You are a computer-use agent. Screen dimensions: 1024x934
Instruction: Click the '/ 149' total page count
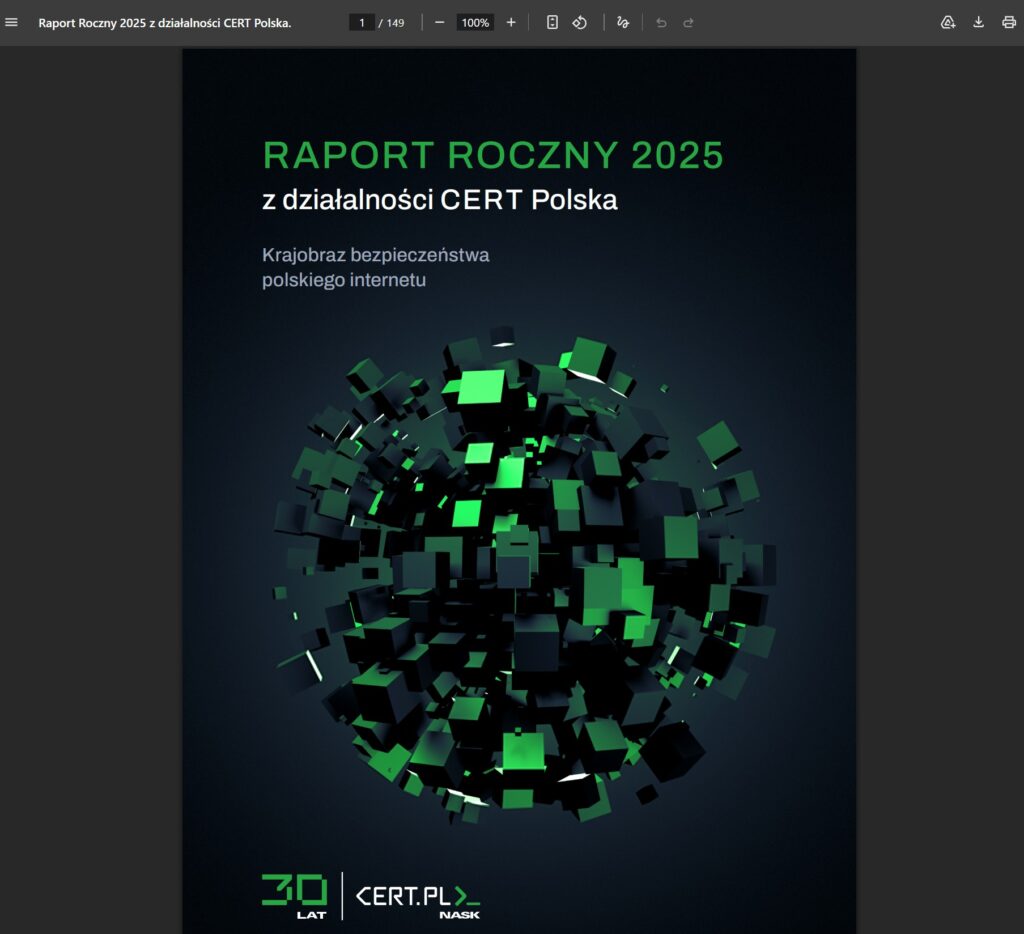click(x=392, y=23)
